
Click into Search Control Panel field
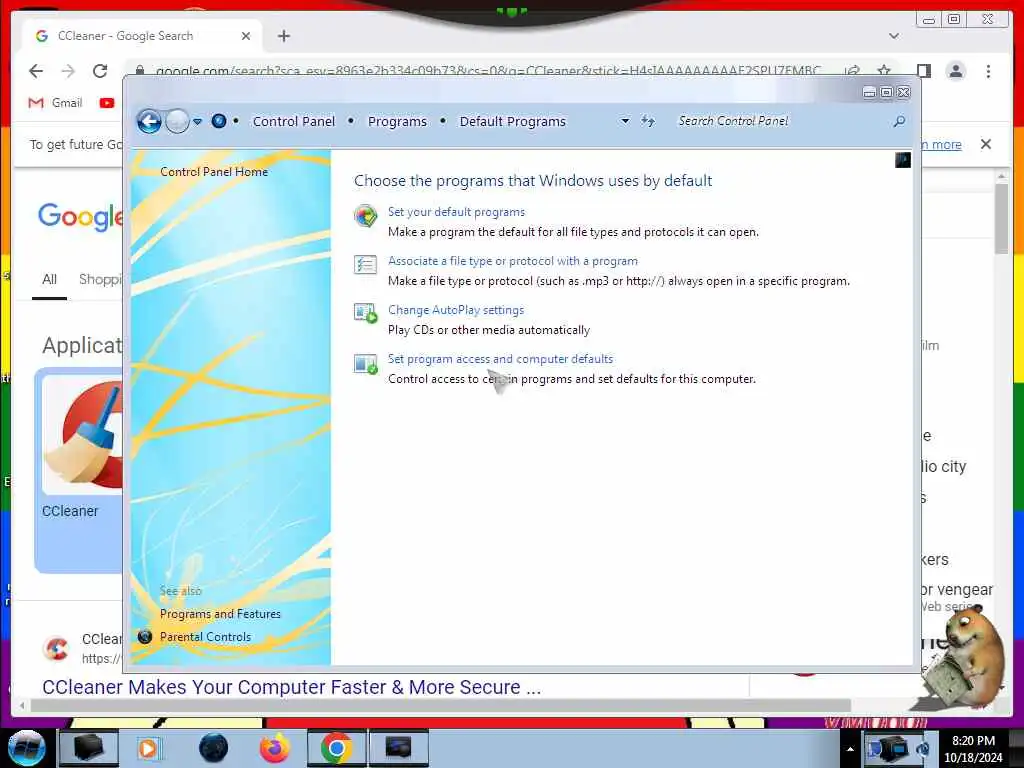(x=782, y=121)
